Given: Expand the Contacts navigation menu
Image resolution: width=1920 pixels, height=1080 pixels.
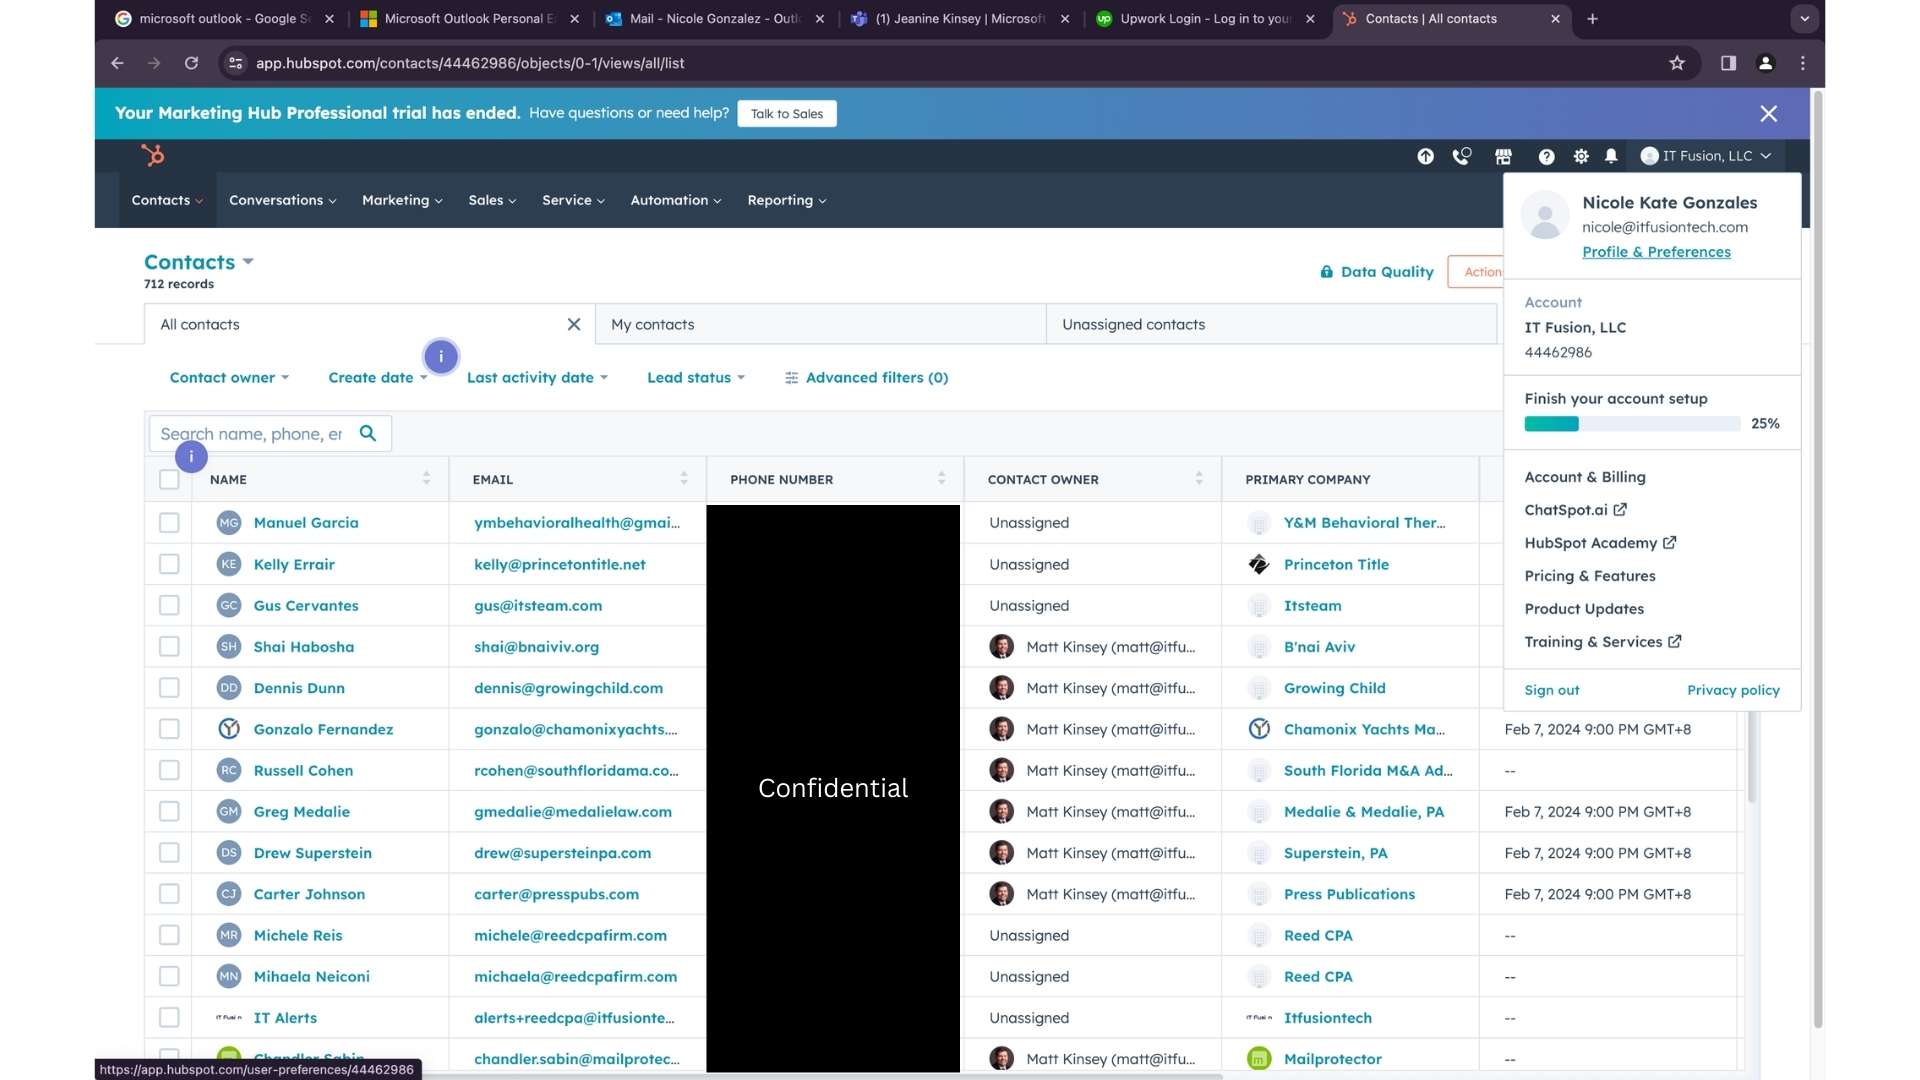Looking at the screenshot, I should coord(167,200).
